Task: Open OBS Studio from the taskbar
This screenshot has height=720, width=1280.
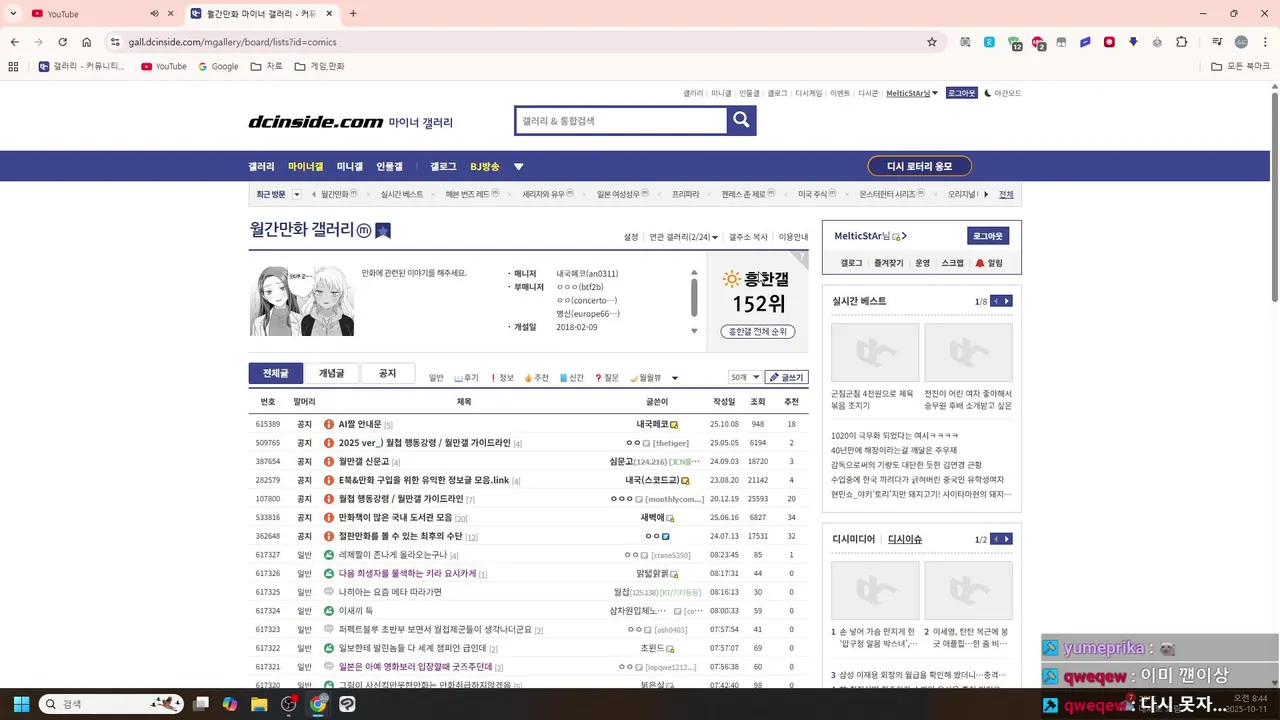Action: point(289,704)
